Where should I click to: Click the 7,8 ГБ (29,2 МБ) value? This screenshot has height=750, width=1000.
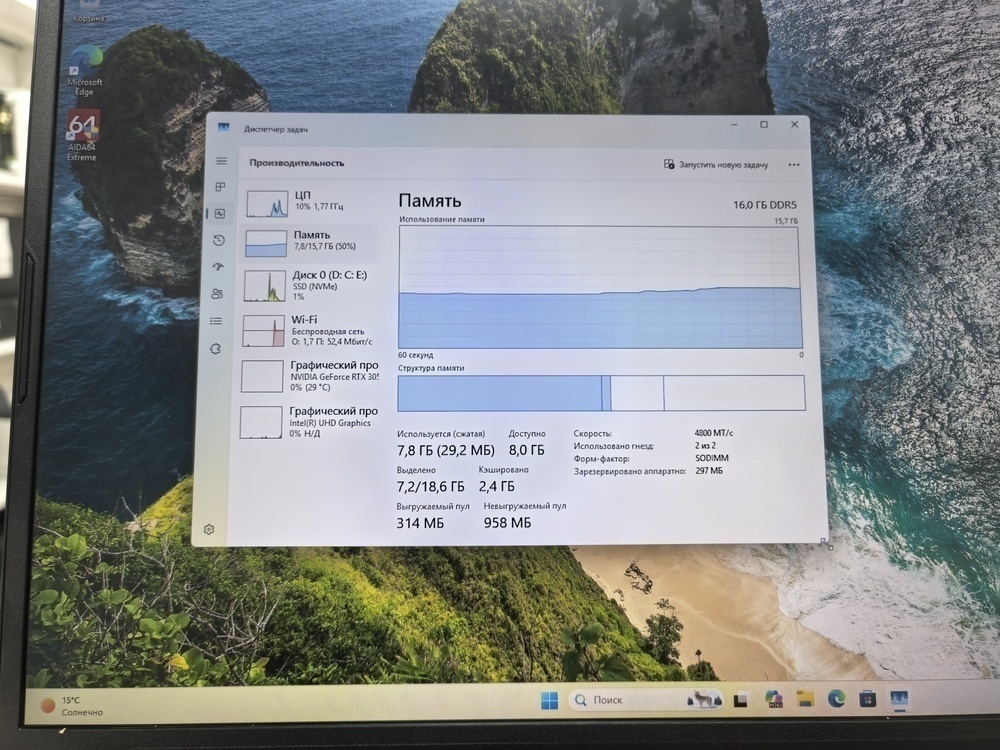(446, 450)
